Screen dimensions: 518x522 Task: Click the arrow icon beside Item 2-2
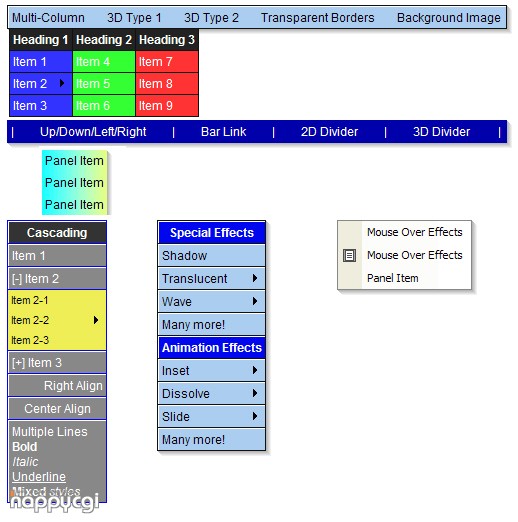[x=96, y=320]
